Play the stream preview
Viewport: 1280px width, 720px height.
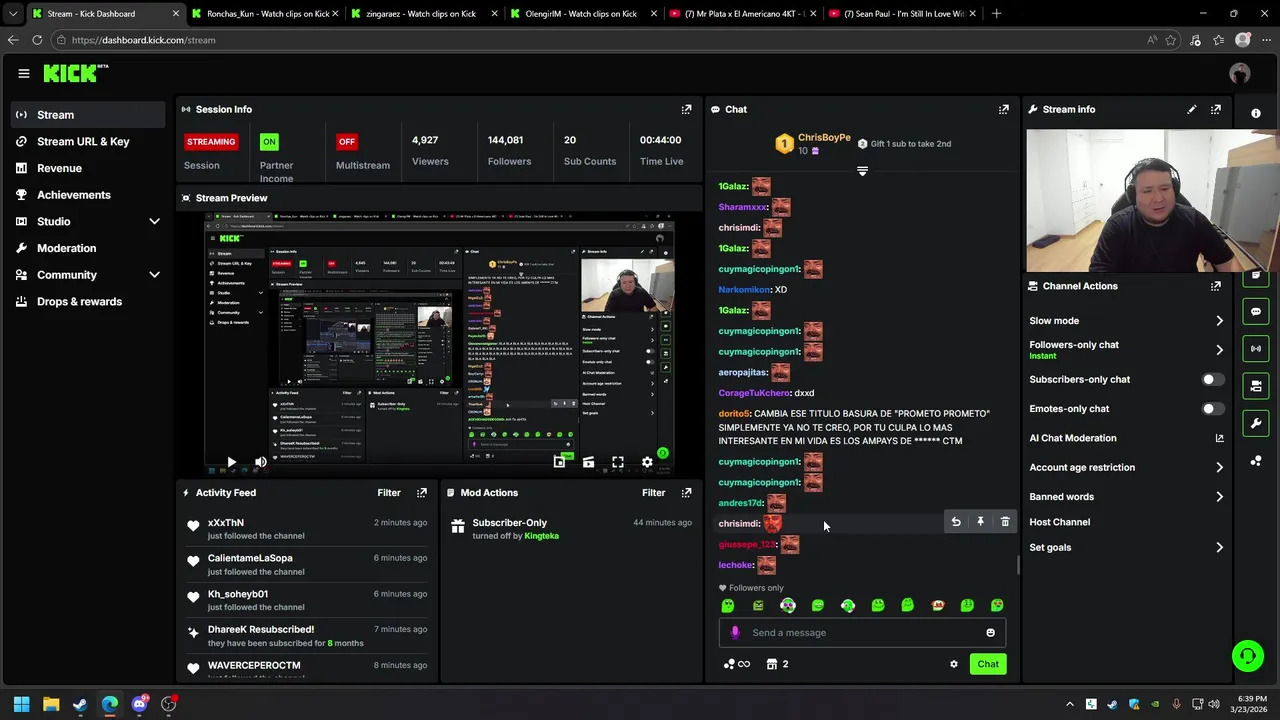click(231, 462)
